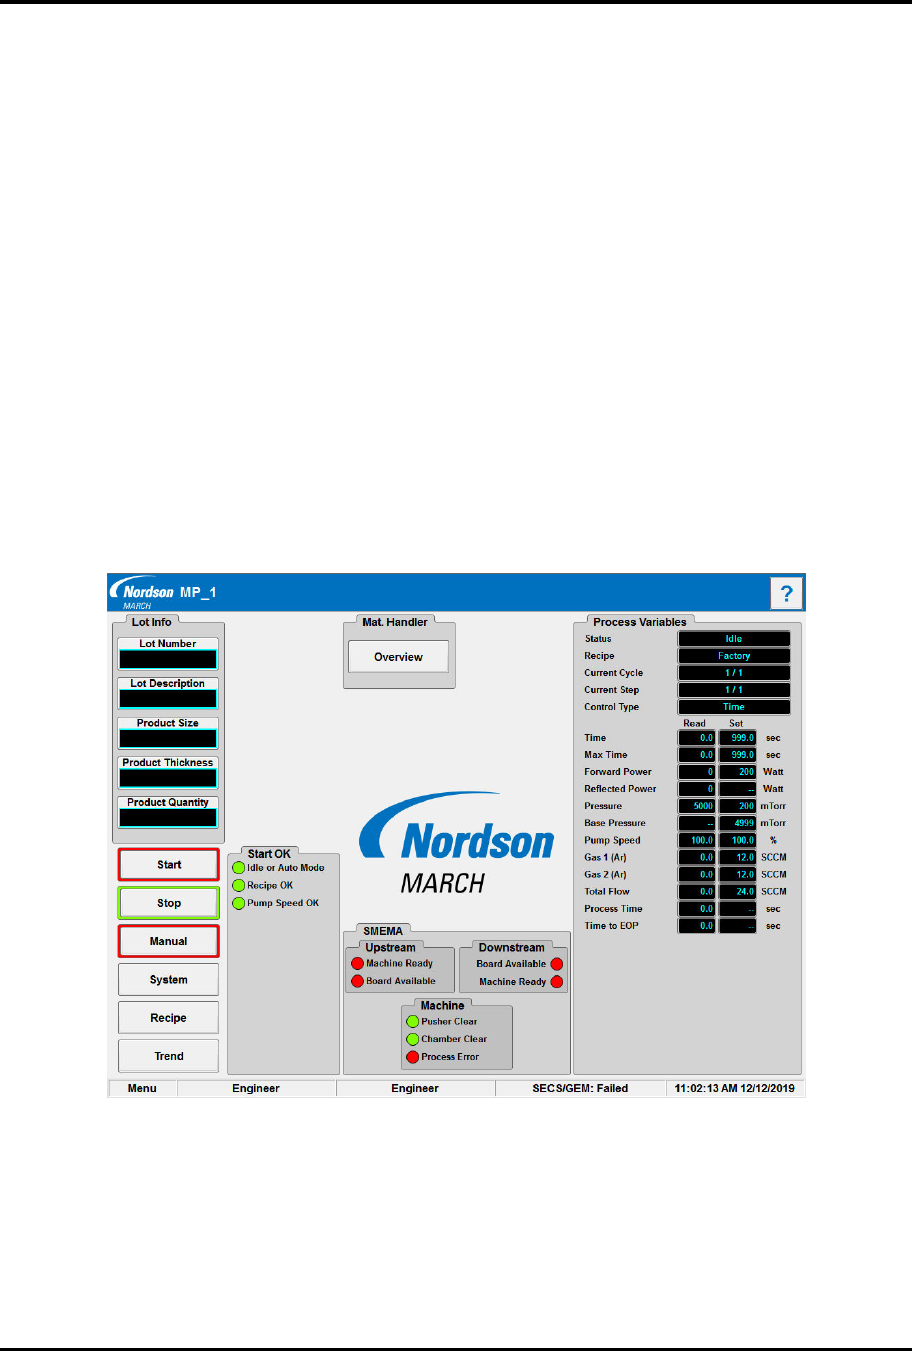The image size is (912, 1351).
Task: Click Pump Speed read value 100.0
Action: (697, 840)
